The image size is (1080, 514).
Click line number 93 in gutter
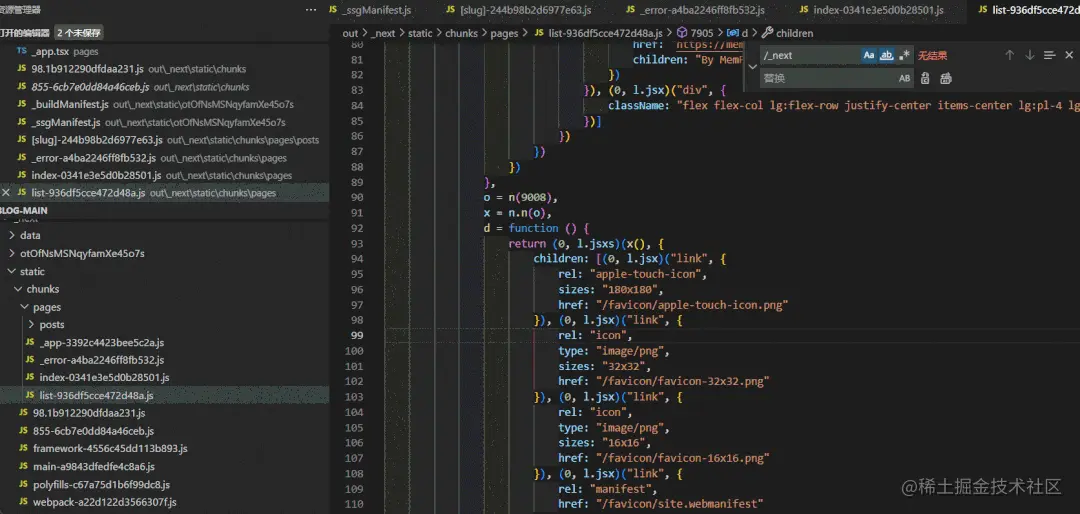[x=356, y=245]
